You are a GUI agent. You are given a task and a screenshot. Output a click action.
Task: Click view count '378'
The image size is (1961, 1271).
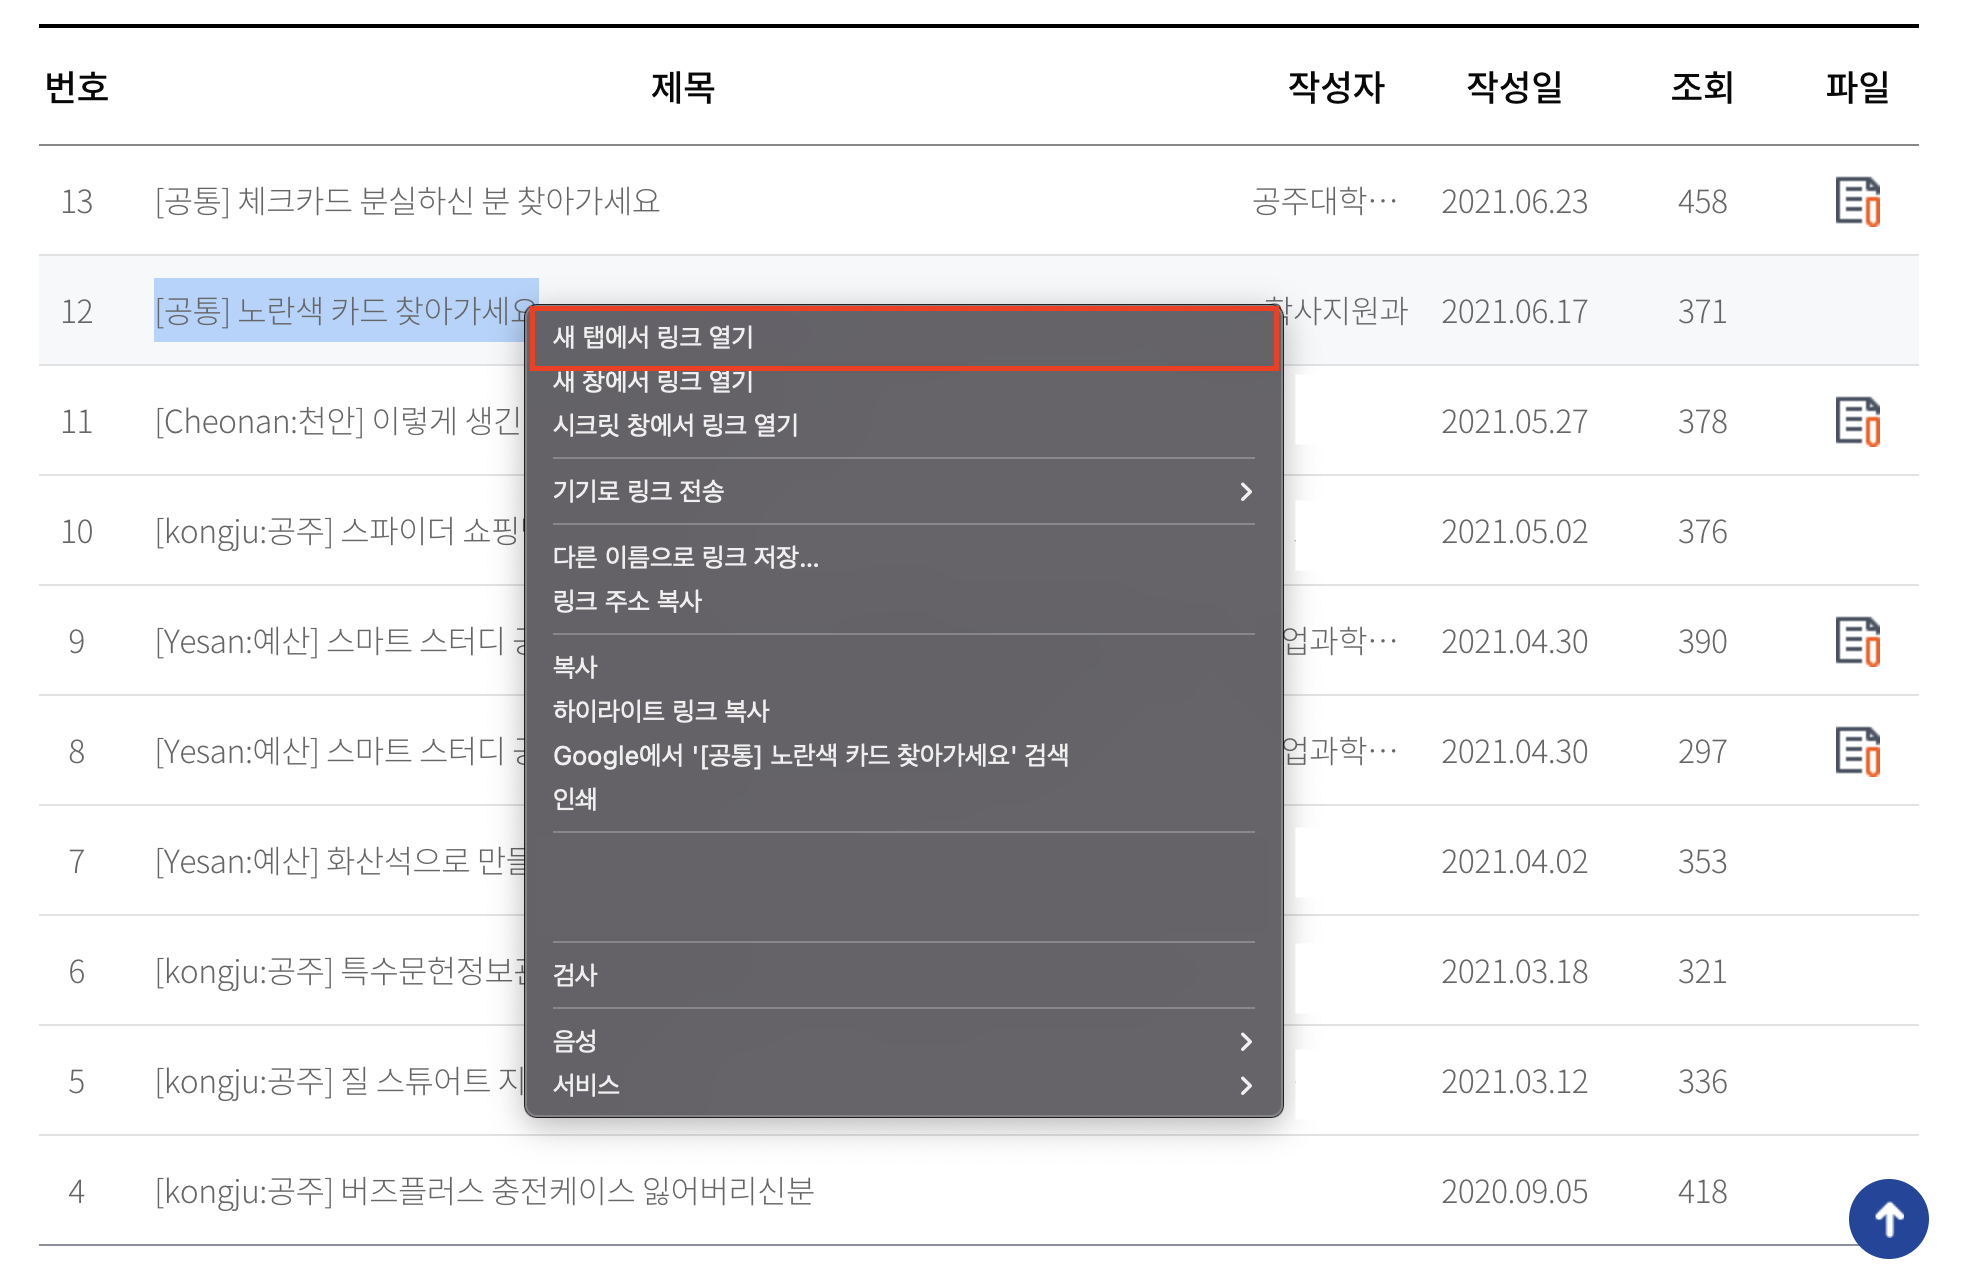point(1702,422)
